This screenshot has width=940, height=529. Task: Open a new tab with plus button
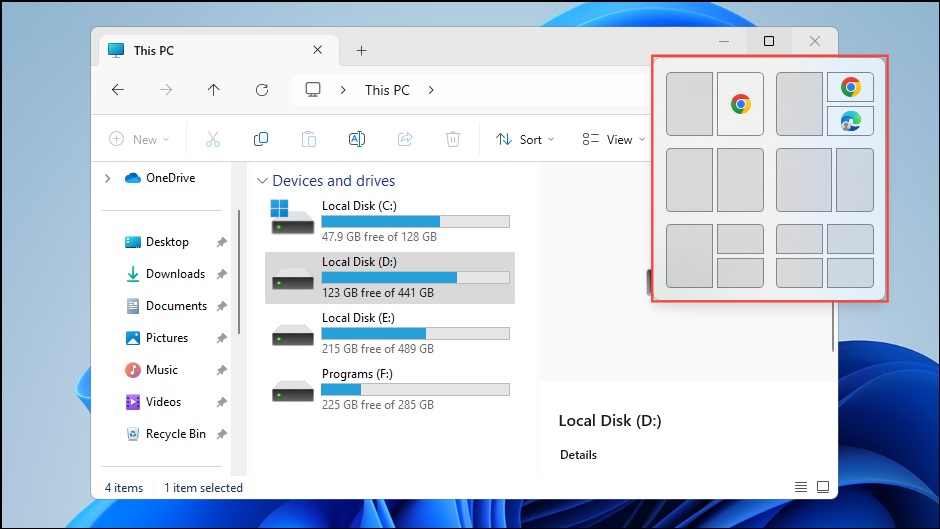pyautogui.click(x=361, y=50)
